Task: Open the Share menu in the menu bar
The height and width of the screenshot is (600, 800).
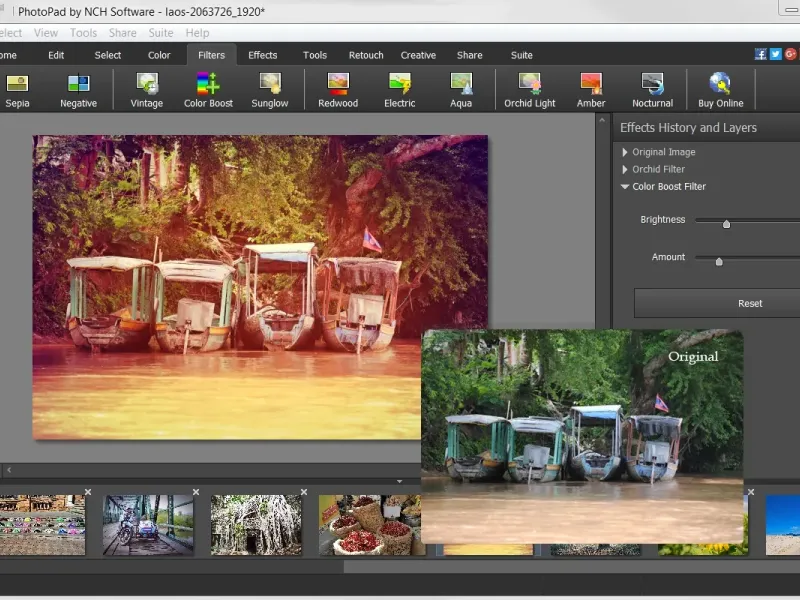Action: pos(122,33)
